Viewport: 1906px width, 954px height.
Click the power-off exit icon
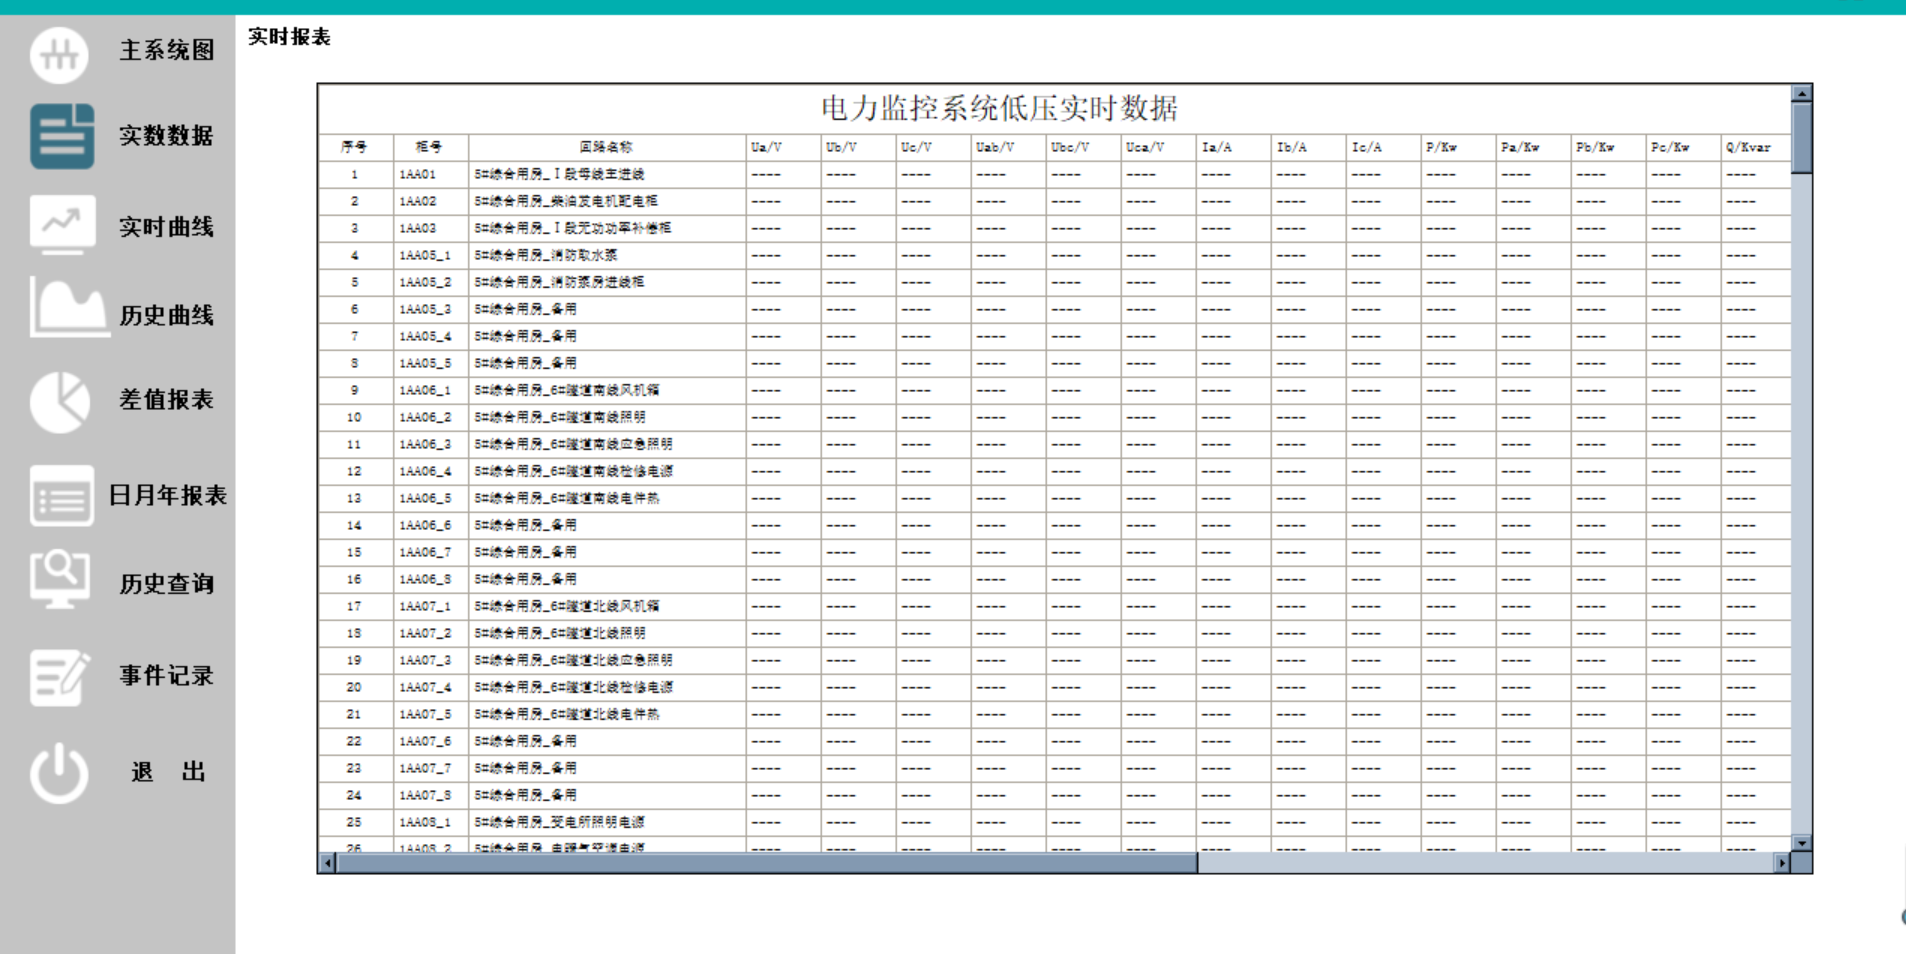(x=58, y=770)
